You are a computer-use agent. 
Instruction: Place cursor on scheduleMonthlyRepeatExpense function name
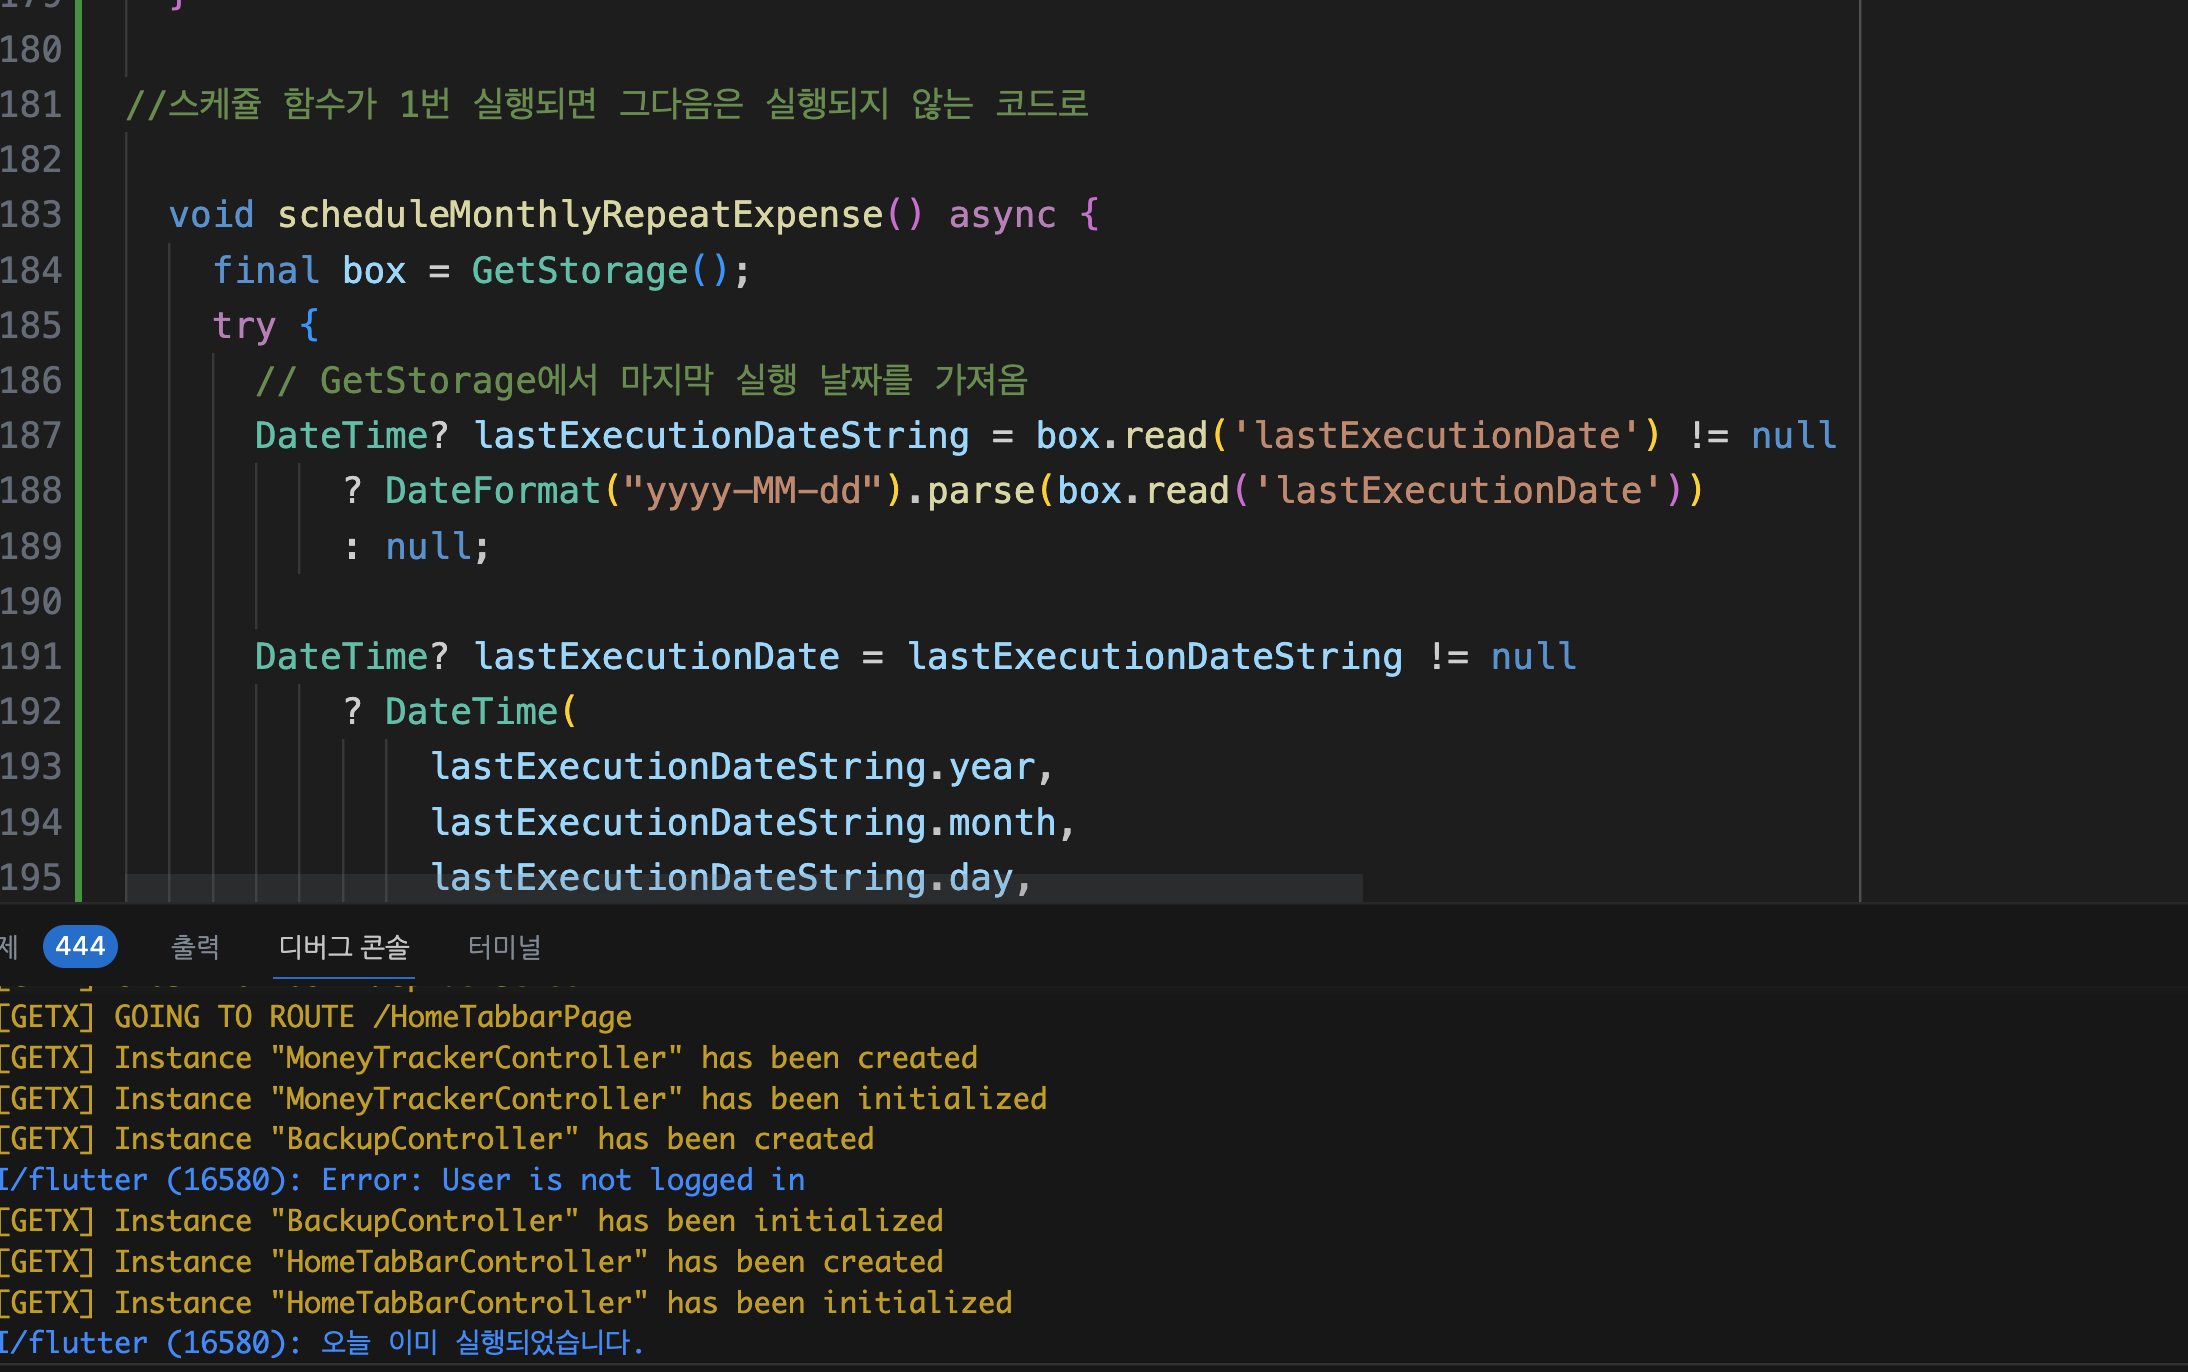(x=580, y=215)
